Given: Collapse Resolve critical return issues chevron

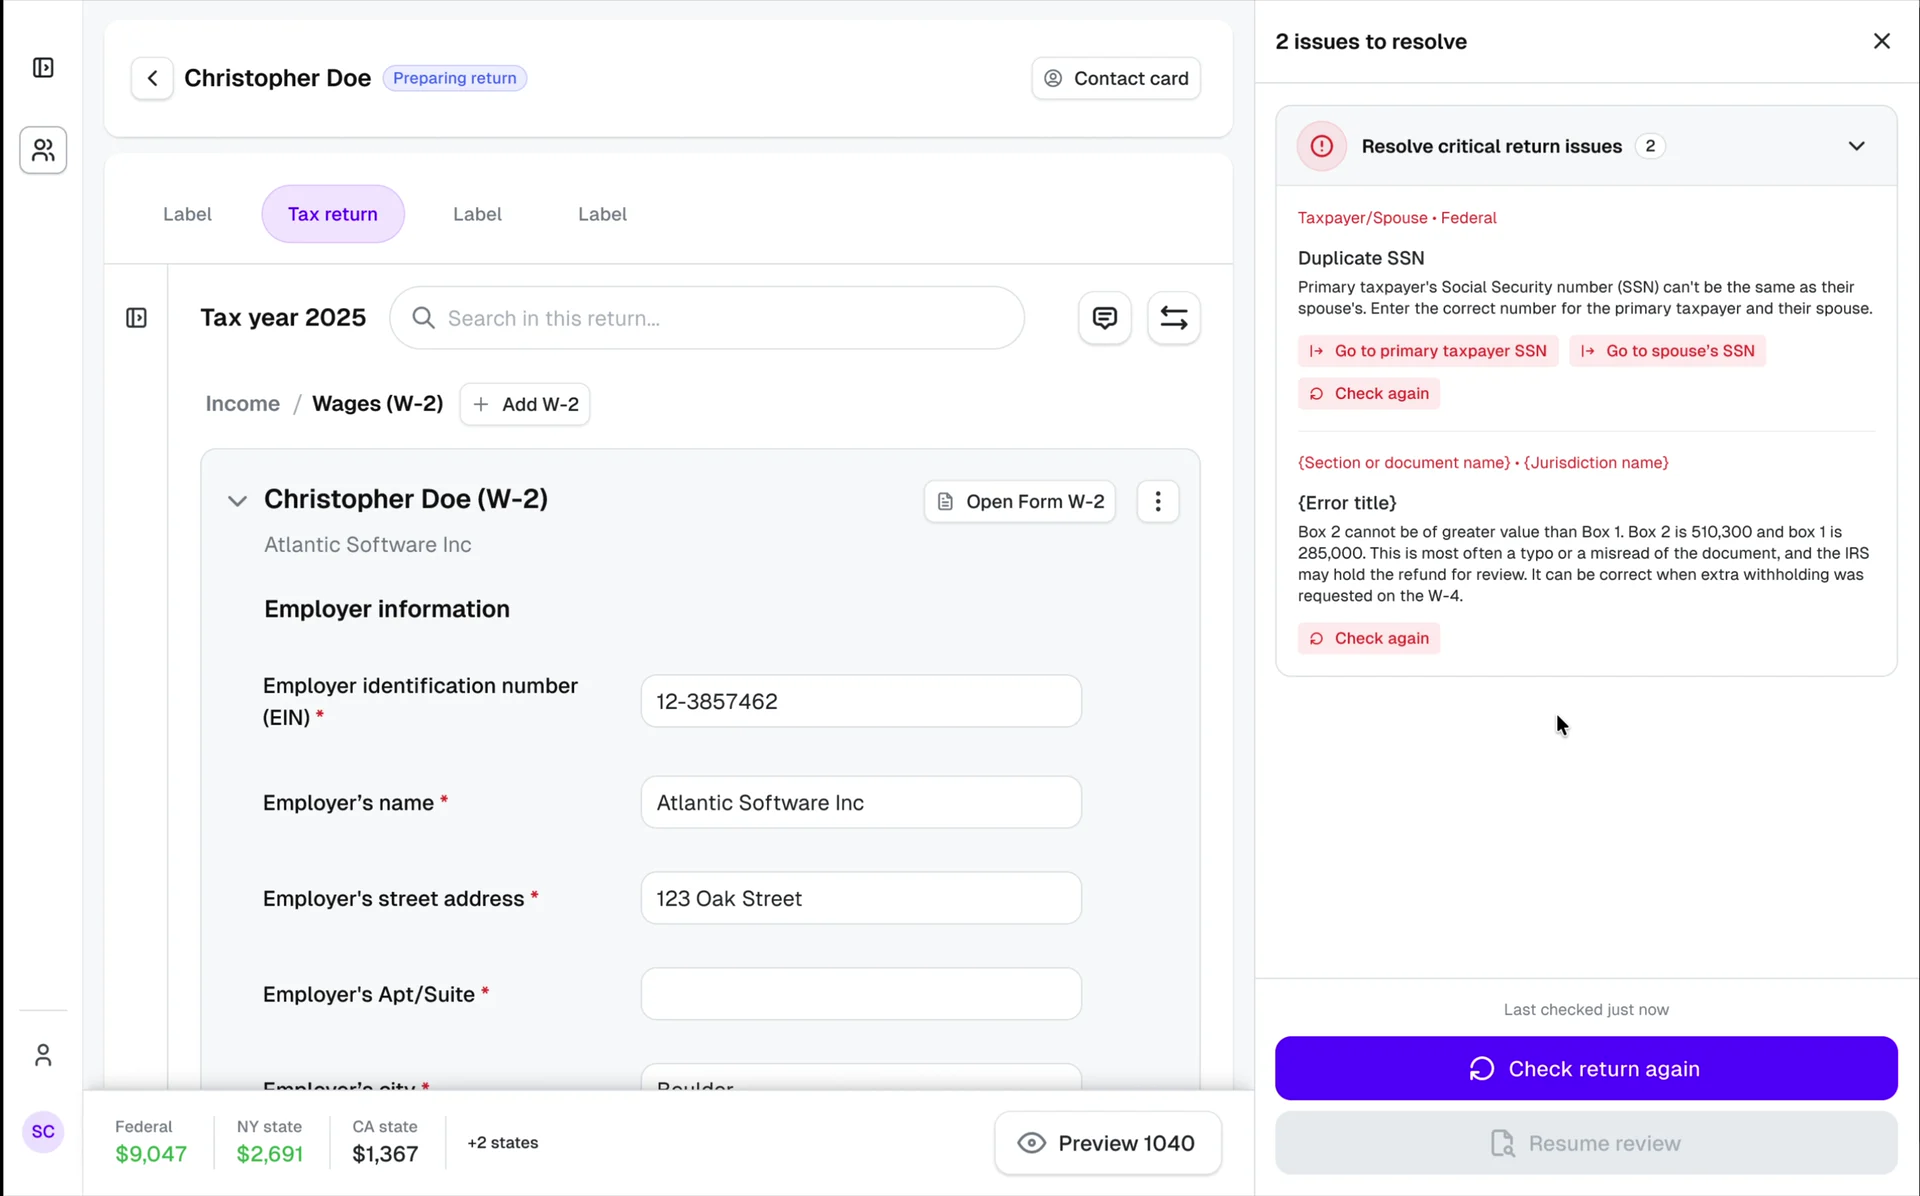Looking at the screenshot, I should click(1857, 146).
